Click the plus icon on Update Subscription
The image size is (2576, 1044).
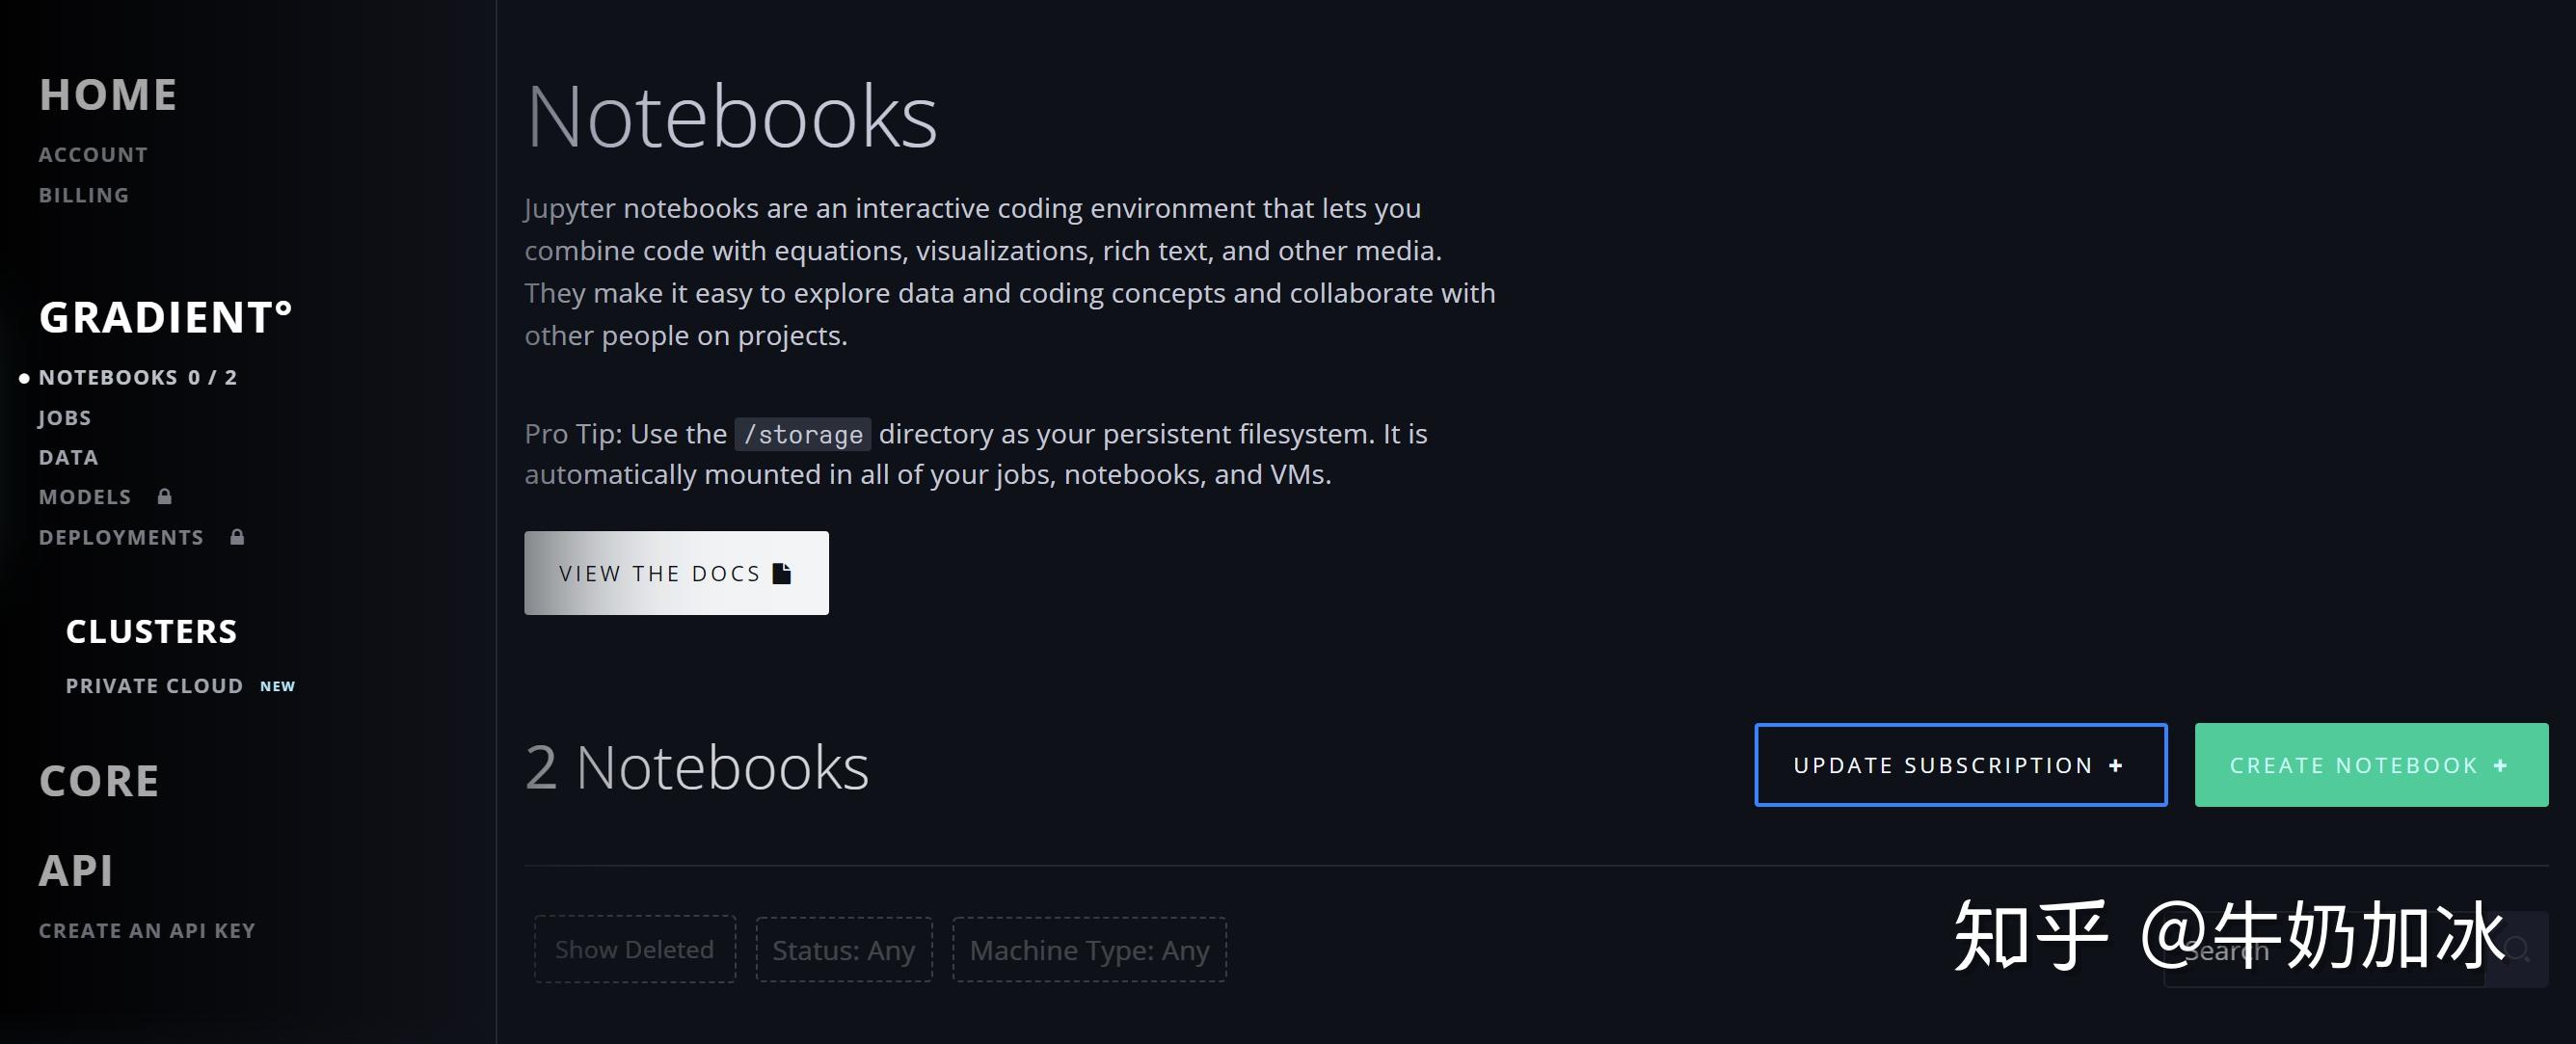click(2115, 765)
